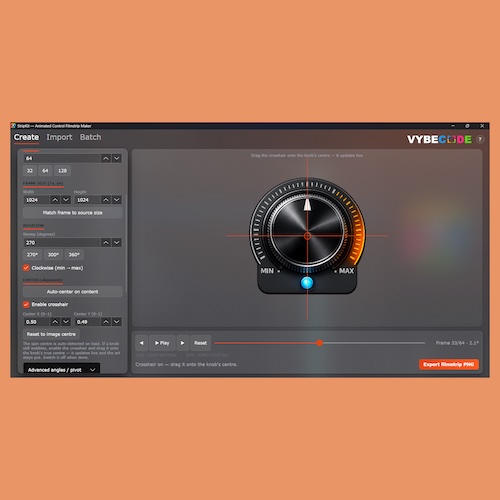
Task: Click Export filmstrip PNG
Action: coord(449,364)
